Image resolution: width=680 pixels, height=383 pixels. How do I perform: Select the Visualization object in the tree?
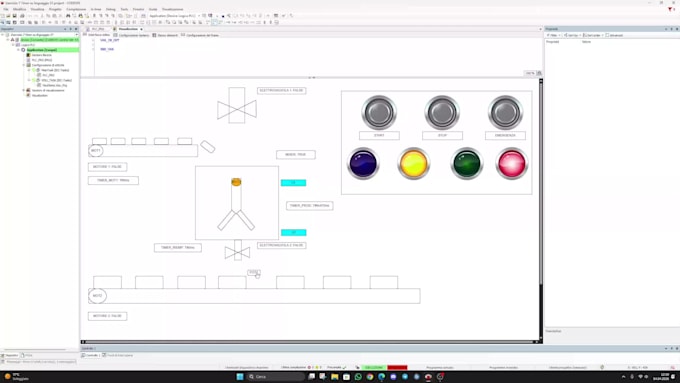click(x=39, y=95)
